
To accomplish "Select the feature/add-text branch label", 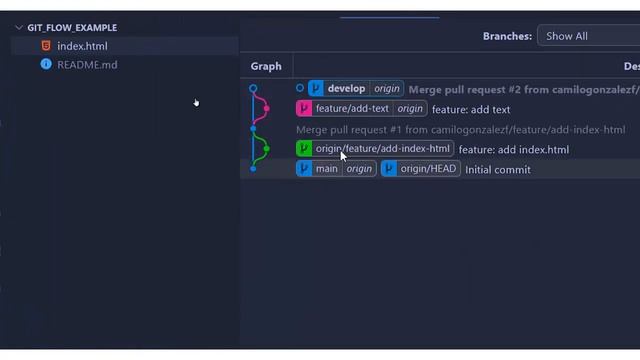I will pyautogui.click(x=352, y=109).
